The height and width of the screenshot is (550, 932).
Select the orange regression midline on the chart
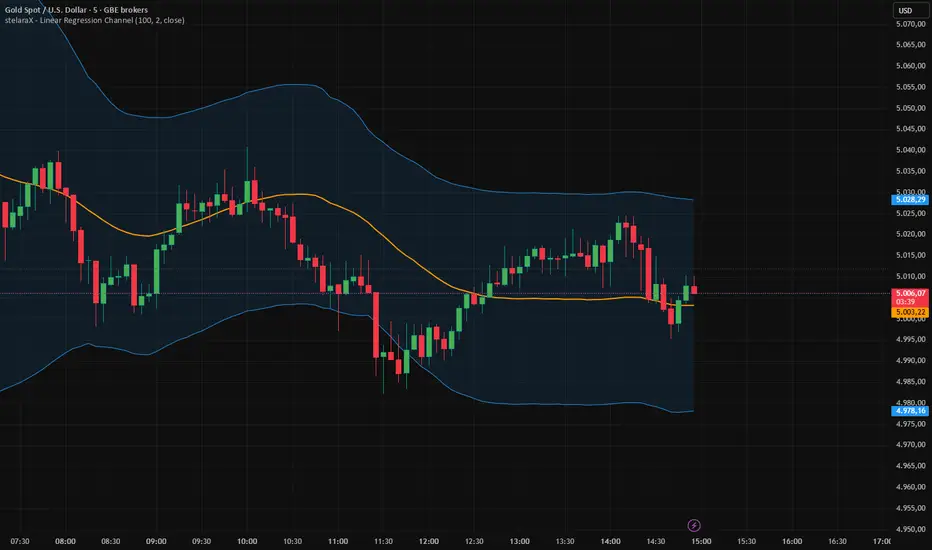(300, 196)
